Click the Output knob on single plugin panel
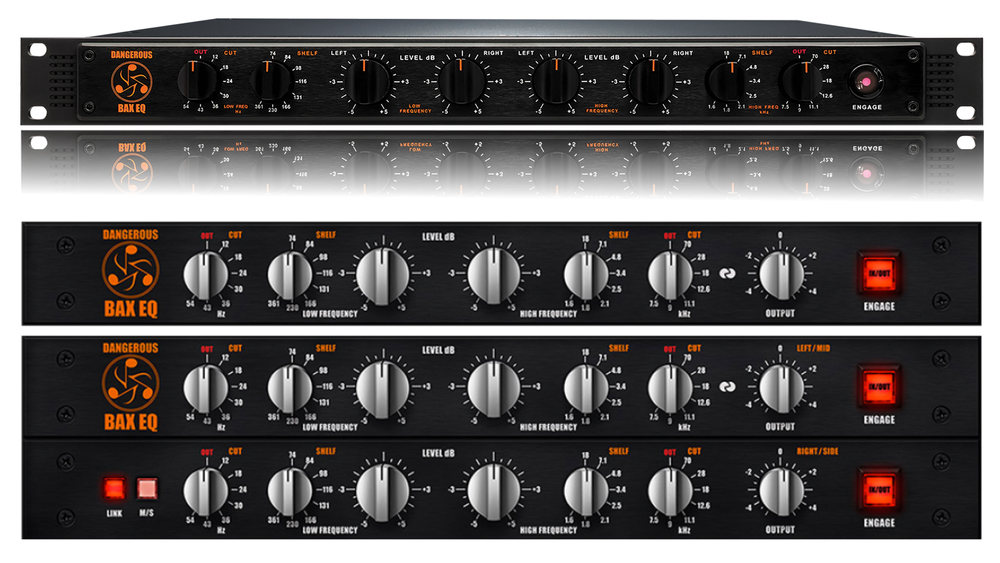Screen dimensions: 1000x563 click(x=781, y=275)
